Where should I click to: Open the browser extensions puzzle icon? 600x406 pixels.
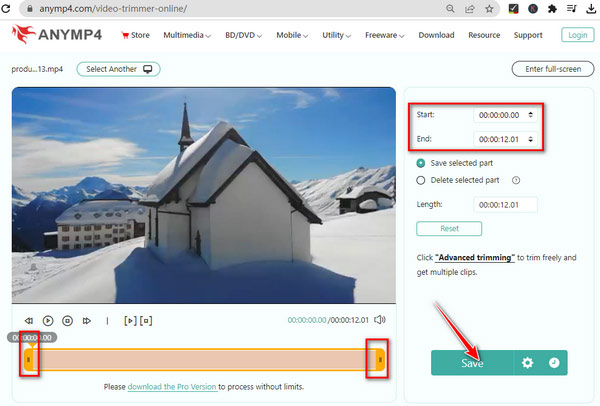[x=552, y=8]
